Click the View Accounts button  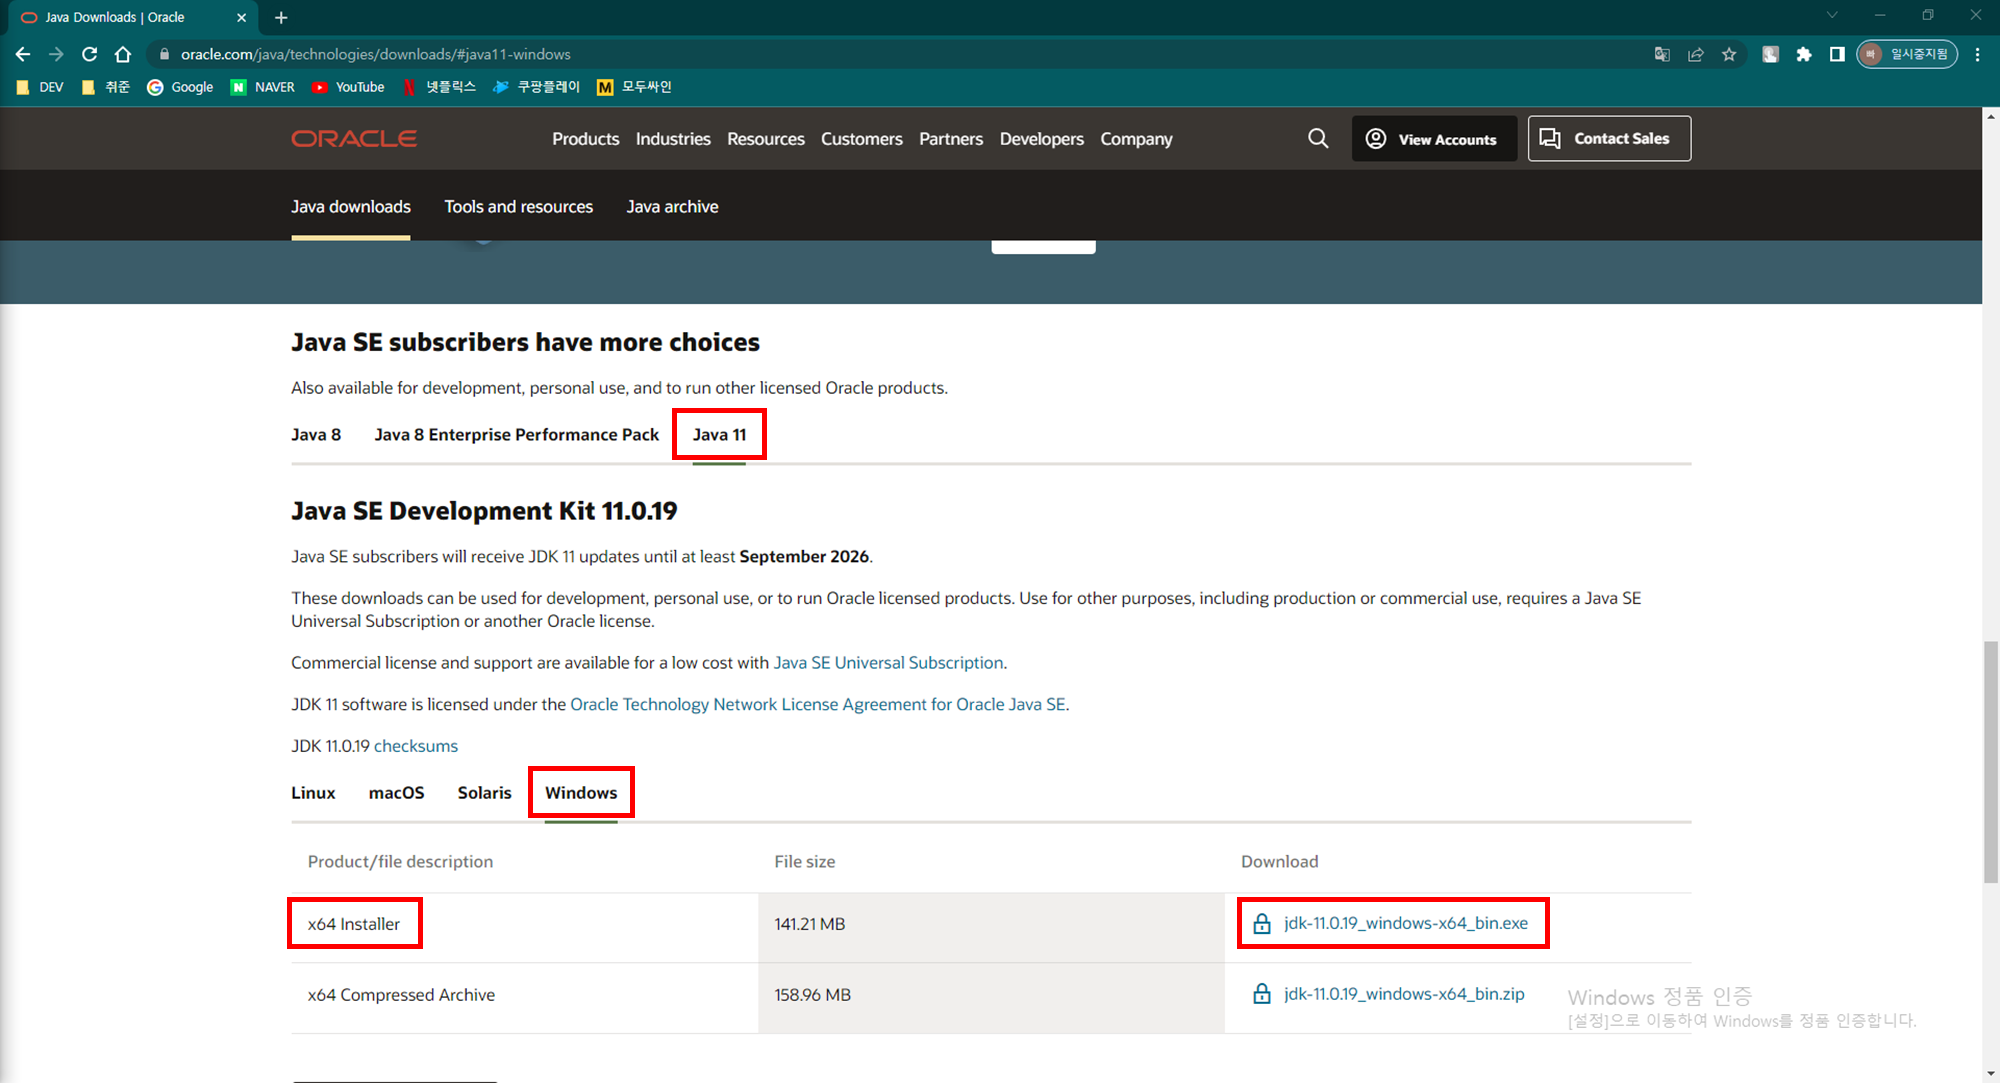click(1434, 139)
